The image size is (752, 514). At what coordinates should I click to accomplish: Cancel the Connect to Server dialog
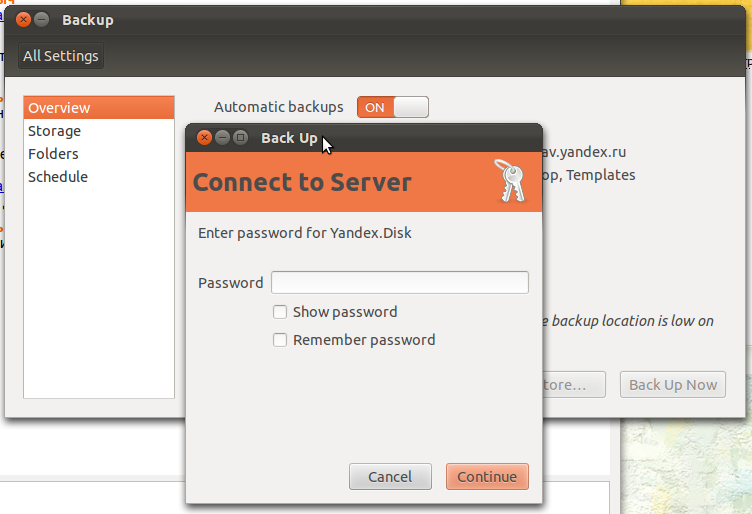click(390, 477)
